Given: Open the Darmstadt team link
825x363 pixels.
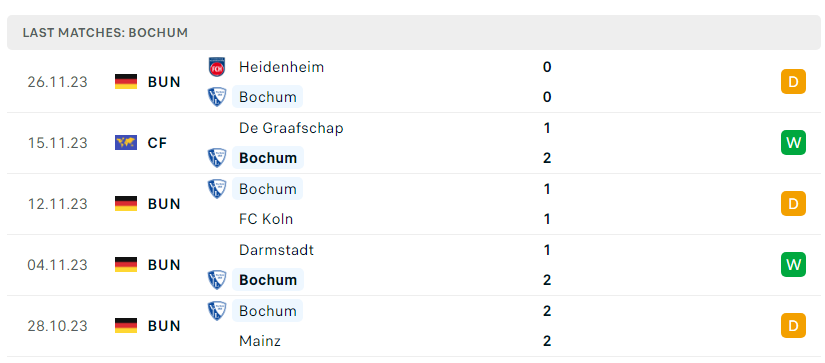Looking at the screenshot, I should point(276,249).
